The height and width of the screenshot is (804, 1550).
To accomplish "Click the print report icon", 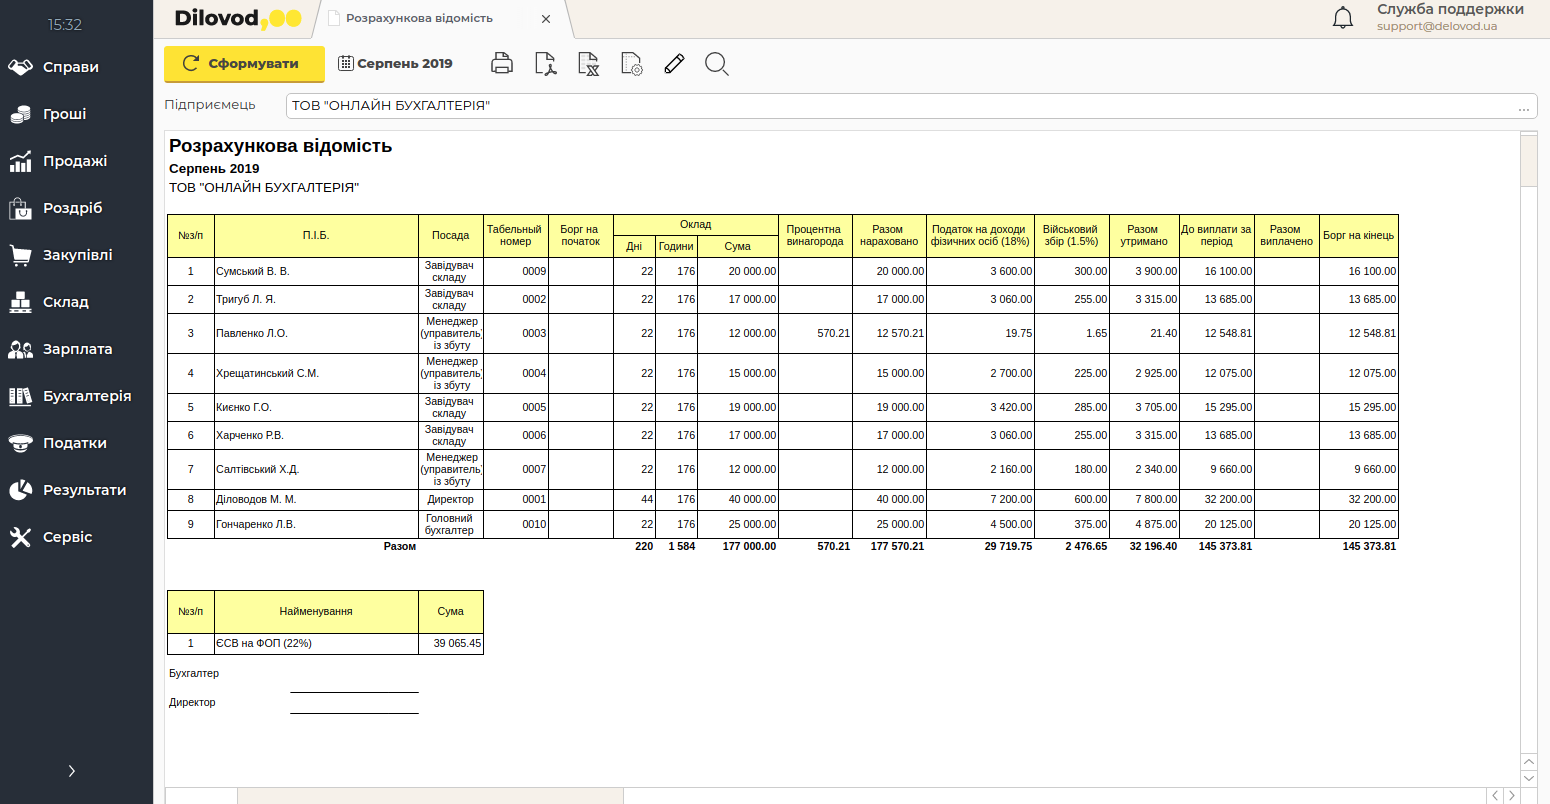I will pos(502,64).
